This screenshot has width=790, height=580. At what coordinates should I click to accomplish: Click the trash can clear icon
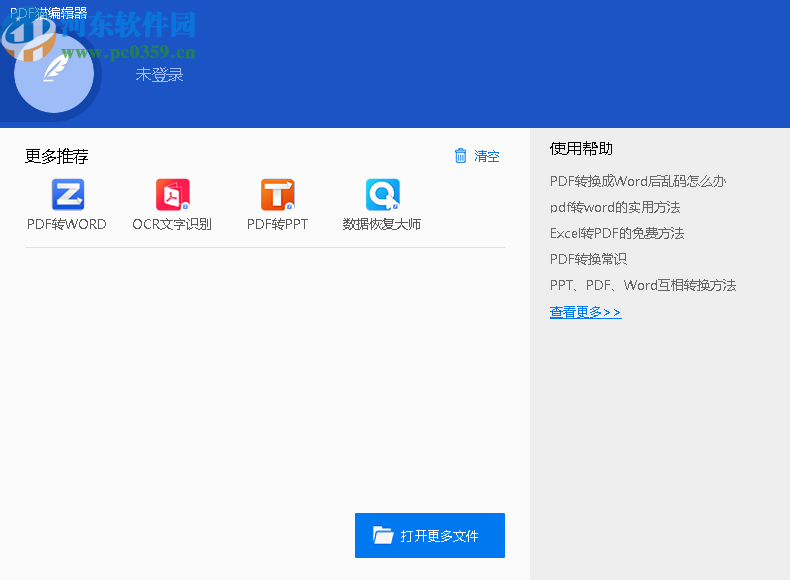[460, 156]
